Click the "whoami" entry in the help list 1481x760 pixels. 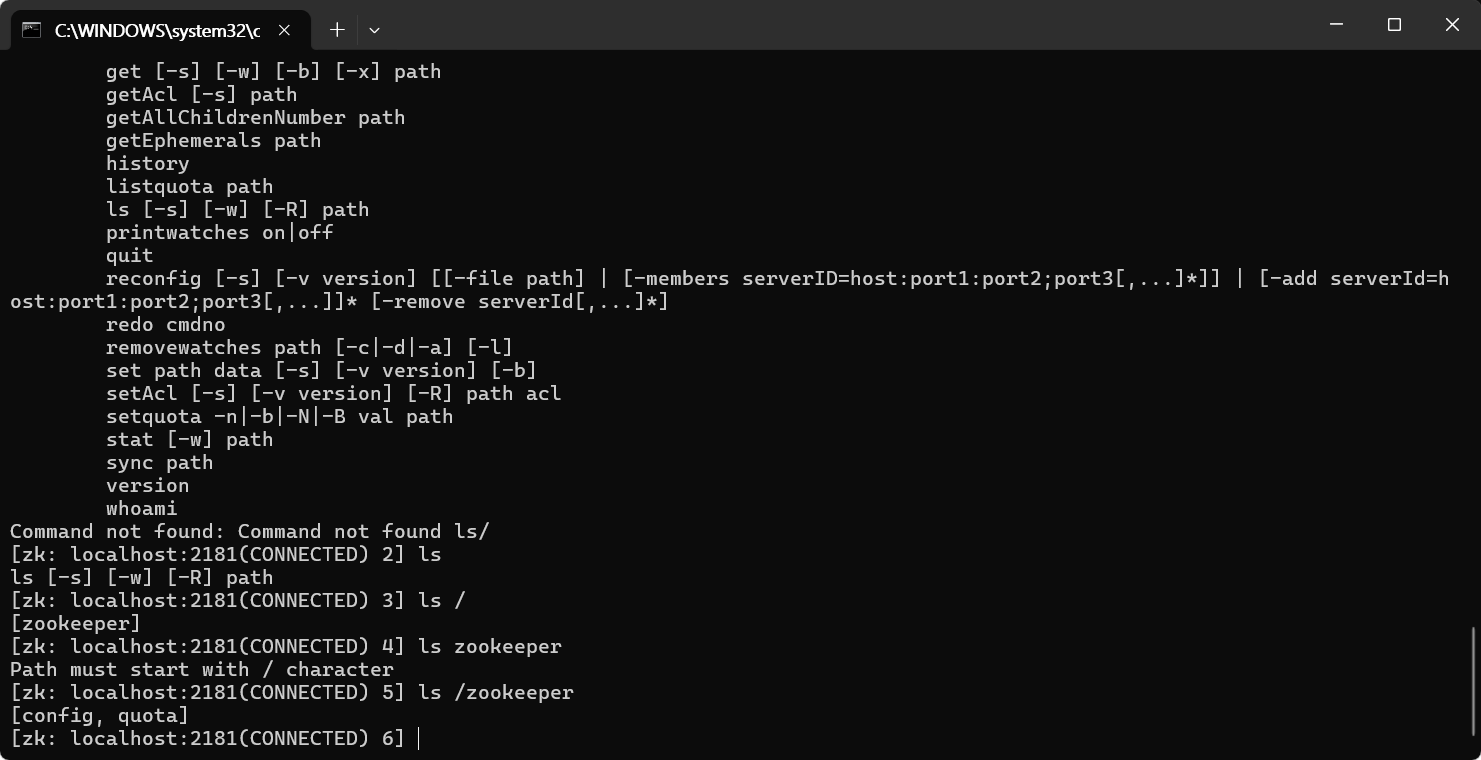coord(141,509)
